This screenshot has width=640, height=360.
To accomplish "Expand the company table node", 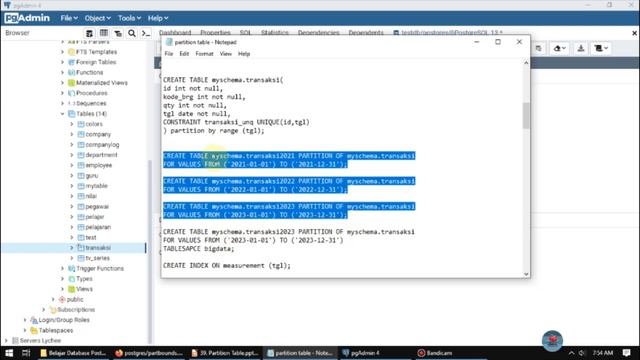I will click(72, 134).
